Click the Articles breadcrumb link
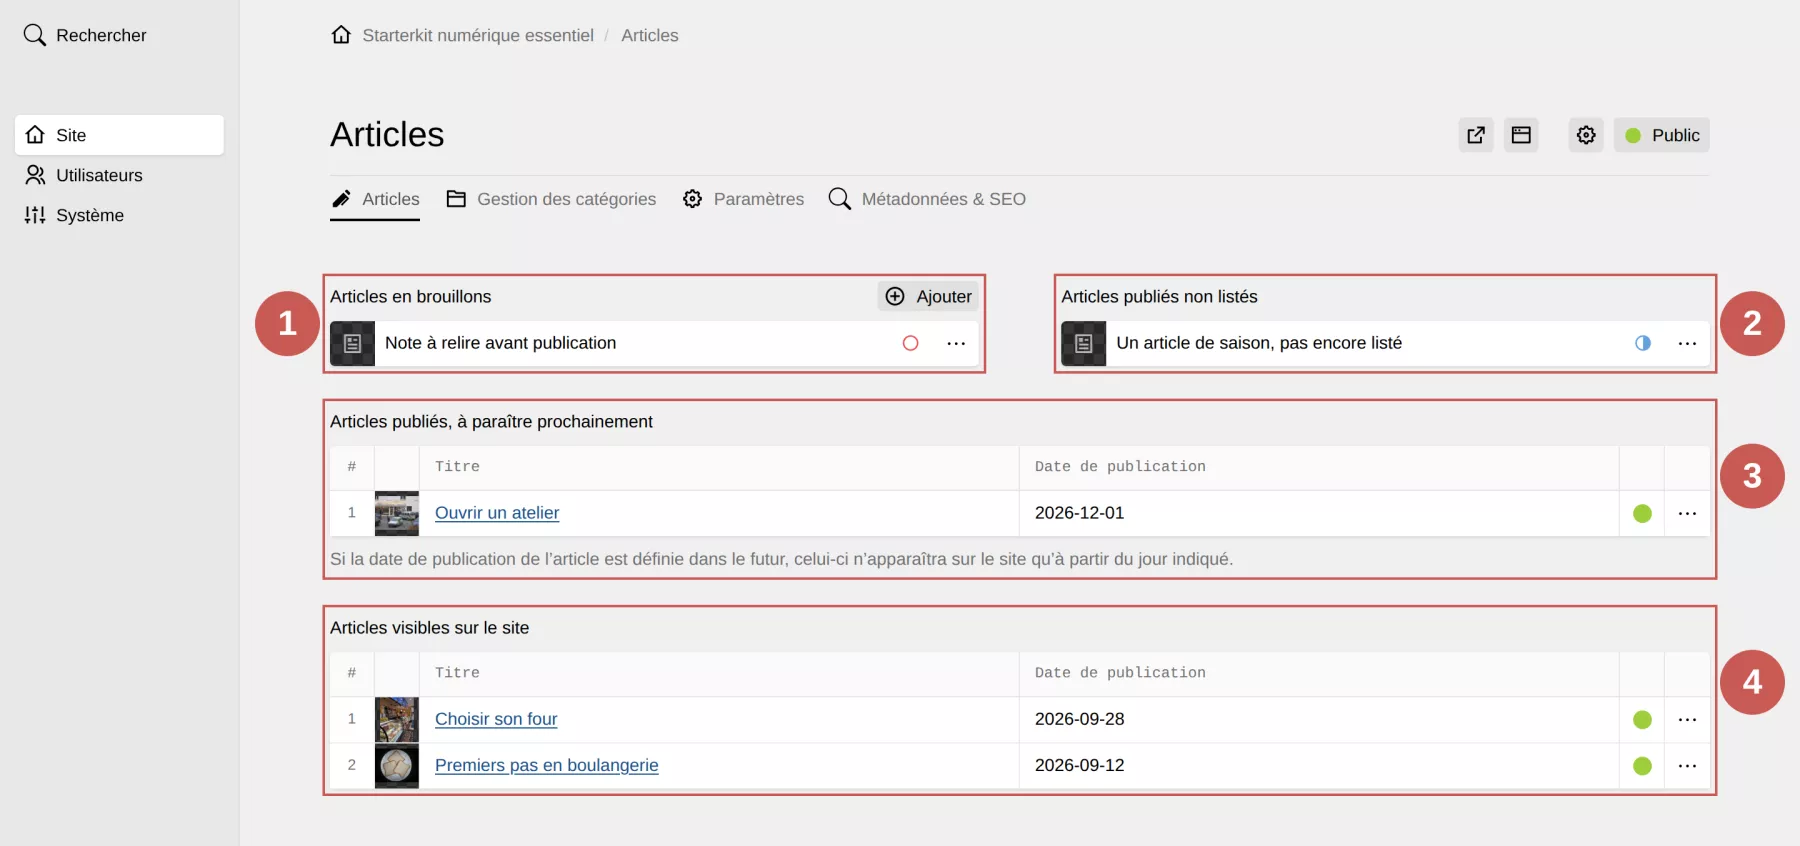The width and height of the screenshot is (1800, 846). pyautogui.click(x=650, y=35)
